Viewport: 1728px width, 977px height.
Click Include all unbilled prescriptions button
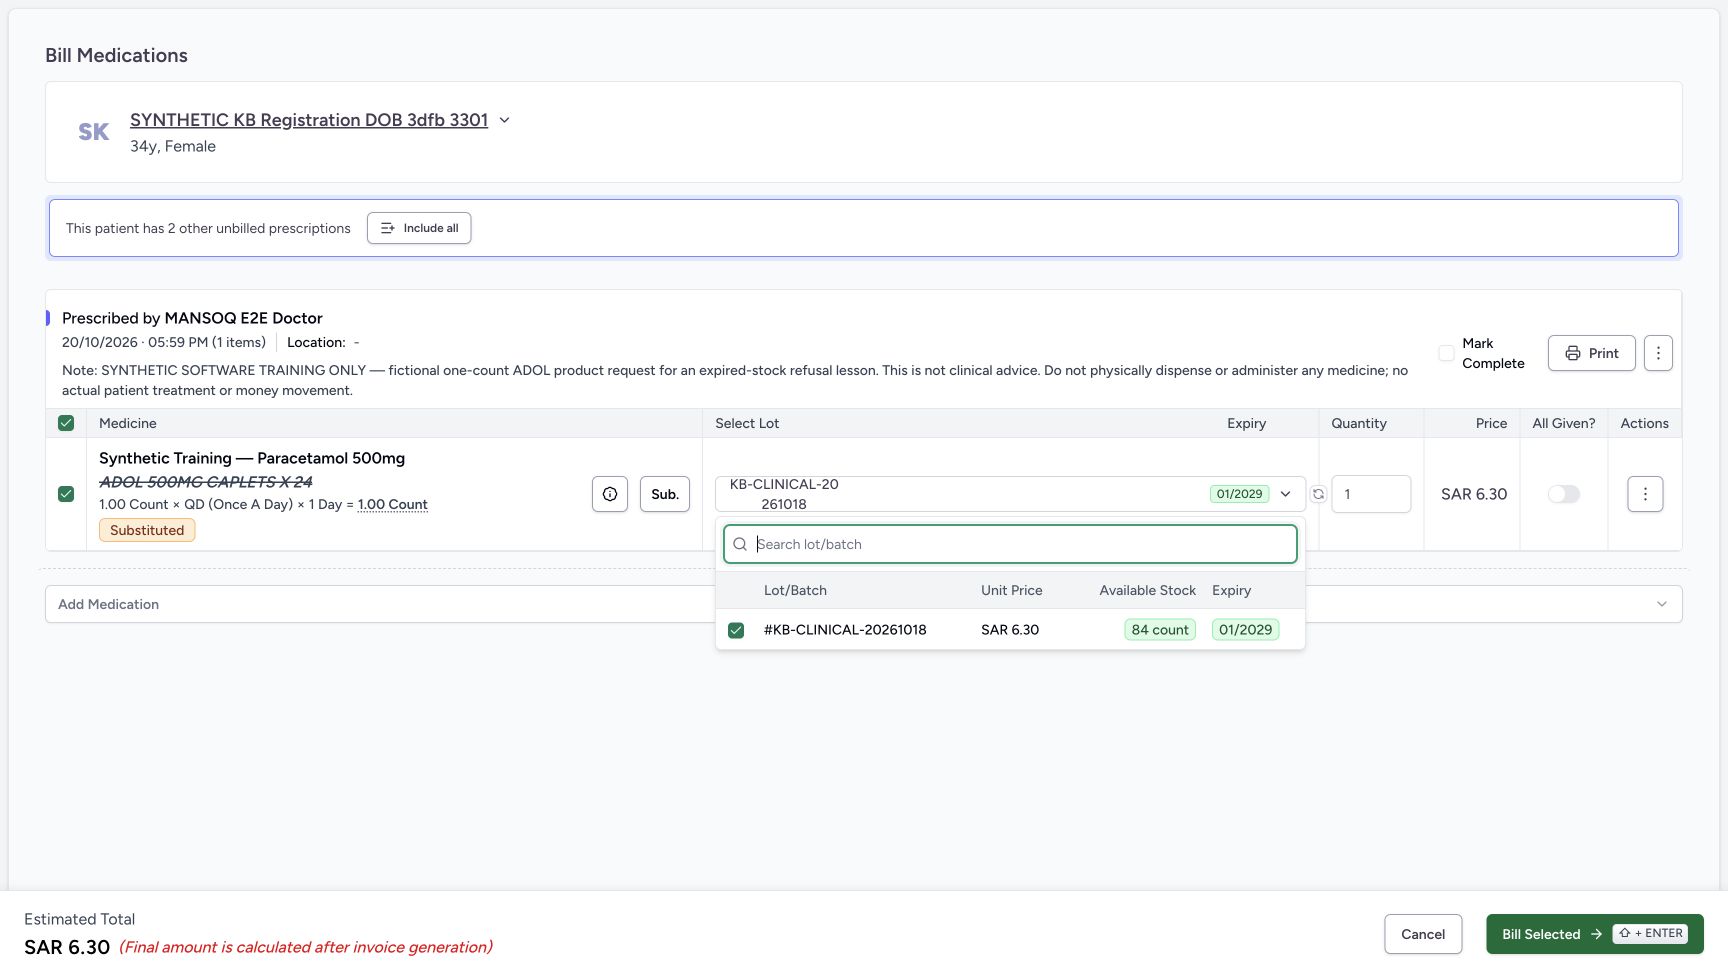(x=419, y=228)
